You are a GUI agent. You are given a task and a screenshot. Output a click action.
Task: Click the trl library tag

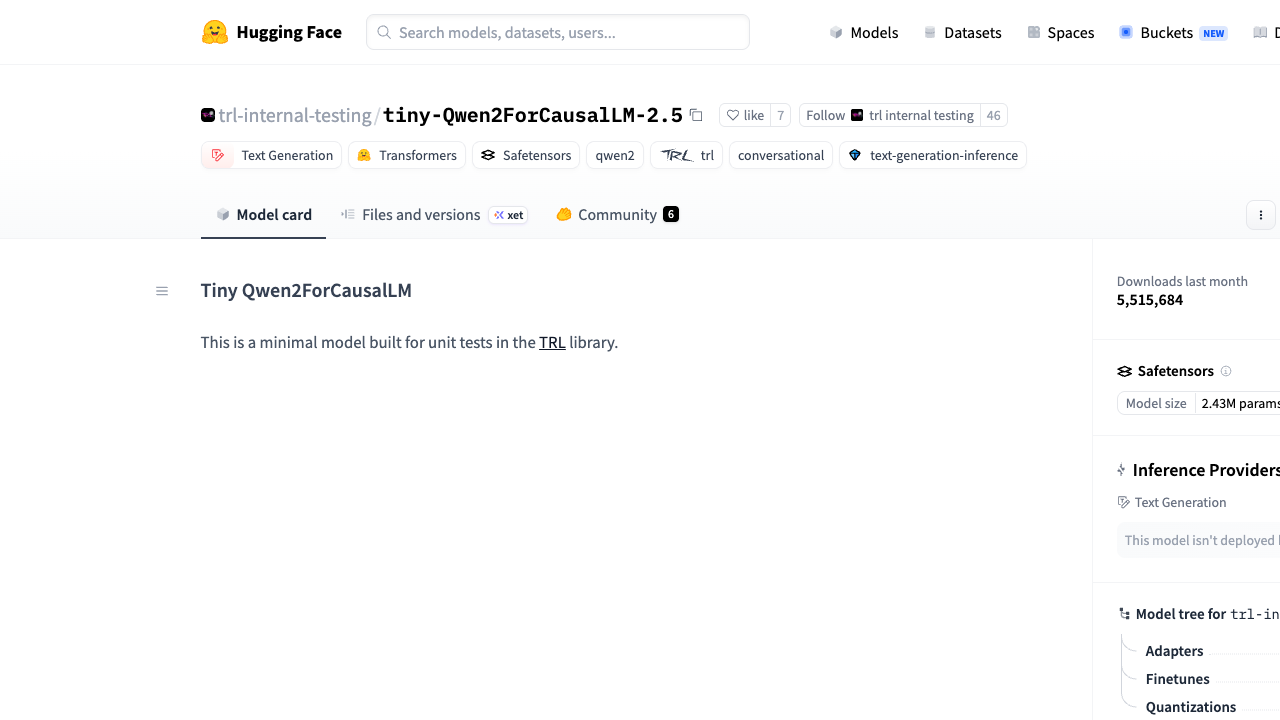click(x=686, y=155)
